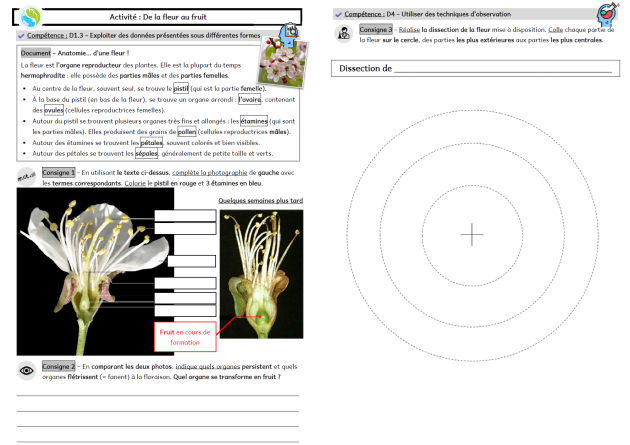
Task: Click the leaf globe logo in title bar
Action: [x=31, y=17]
